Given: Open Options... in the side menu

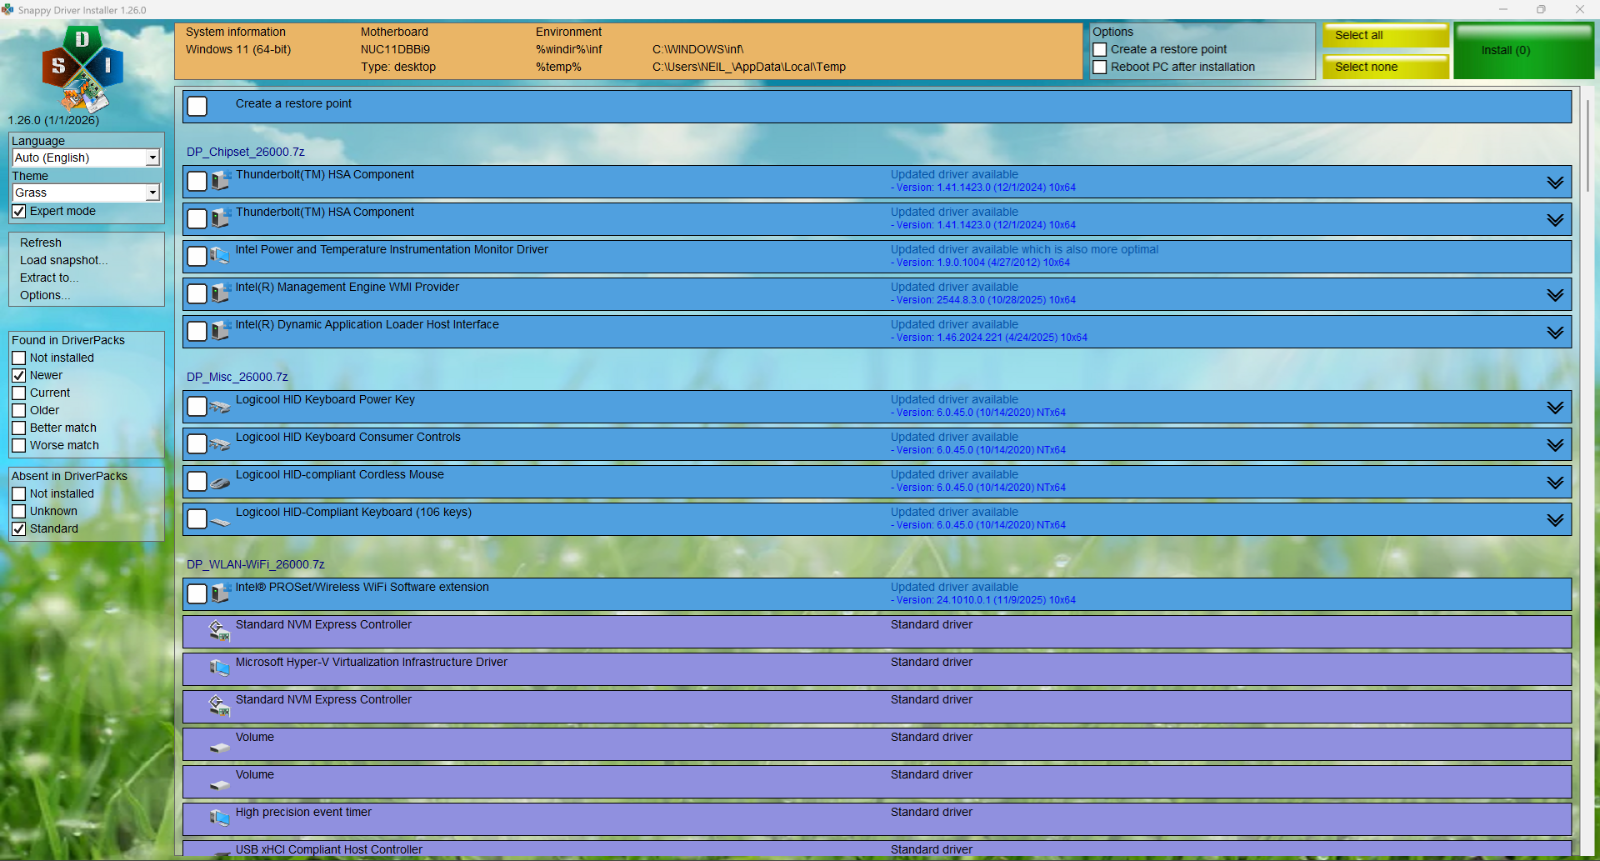Looking at the screenshot, I should pyautogui.click(x=45, y=295).
